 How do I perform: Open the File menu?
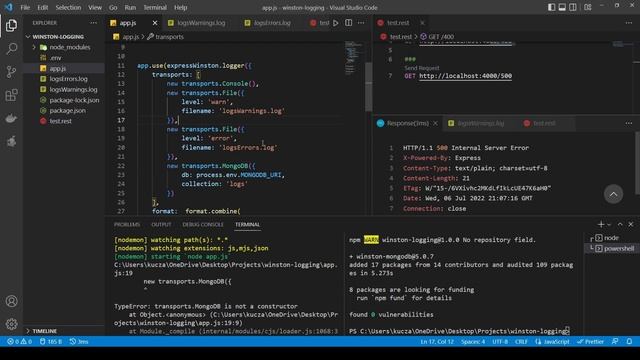pos(25,7)
